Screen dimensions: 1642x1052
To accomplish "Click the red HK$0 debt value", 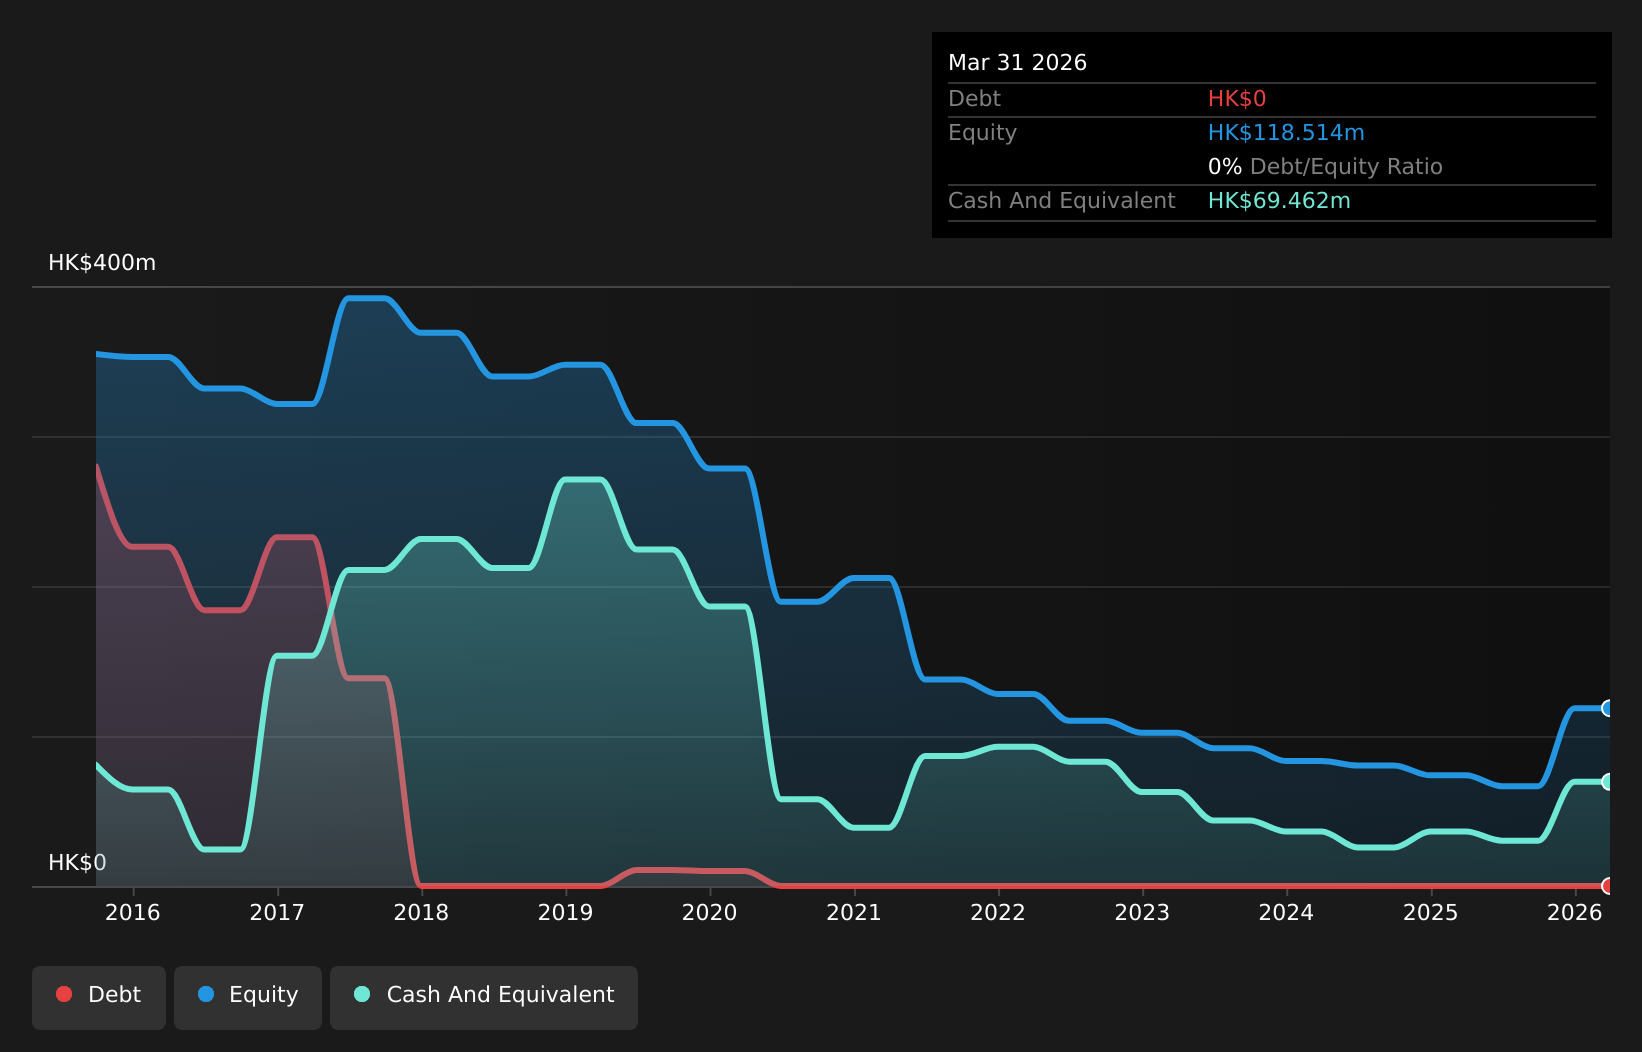I will point(1237,99).
